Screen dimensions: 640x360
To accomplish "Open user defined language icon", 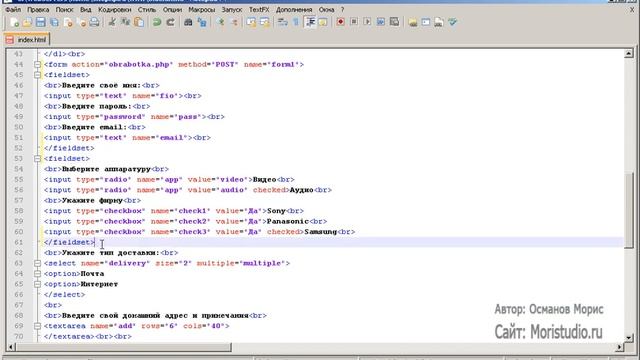I will [323, 22].
